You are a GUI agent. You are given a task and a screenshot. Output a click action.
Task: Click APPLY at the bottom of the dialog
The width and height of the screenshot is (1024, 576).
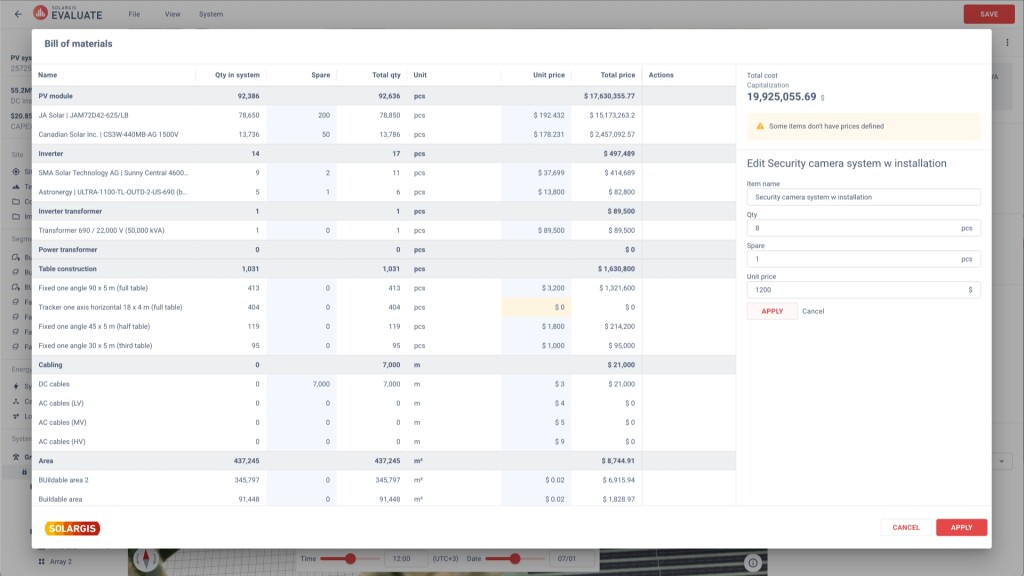tap(961, 527)
